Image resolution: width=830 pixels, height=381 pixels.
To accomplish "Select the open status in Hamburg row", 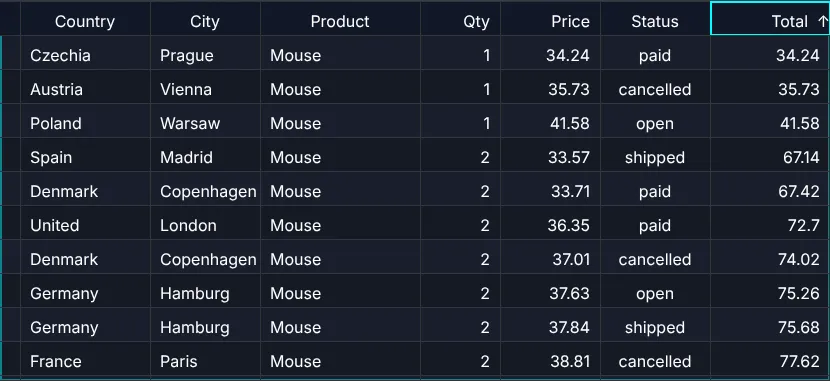I will pyautogui.click(x=655, y=291).
